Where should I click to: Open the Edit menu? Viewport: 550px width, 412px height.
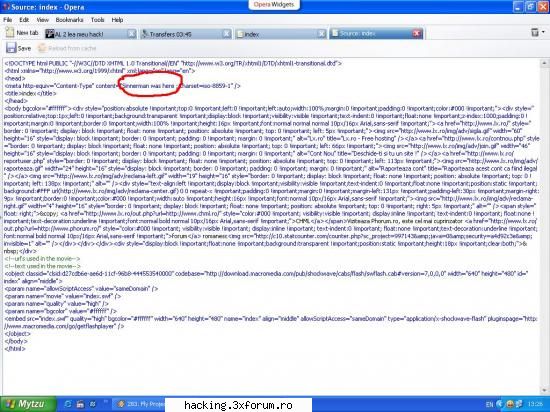(x=24, y=20)
